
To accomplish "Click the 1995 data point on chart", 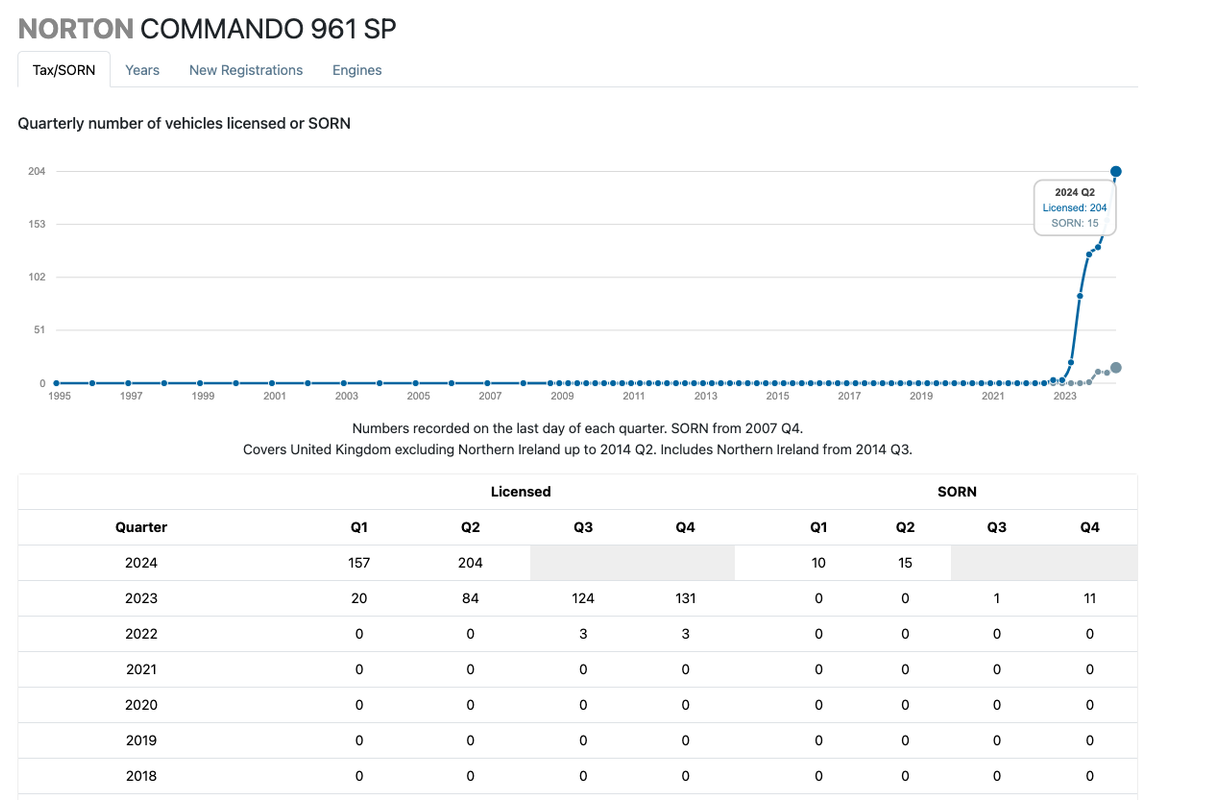I will point(56,383).
